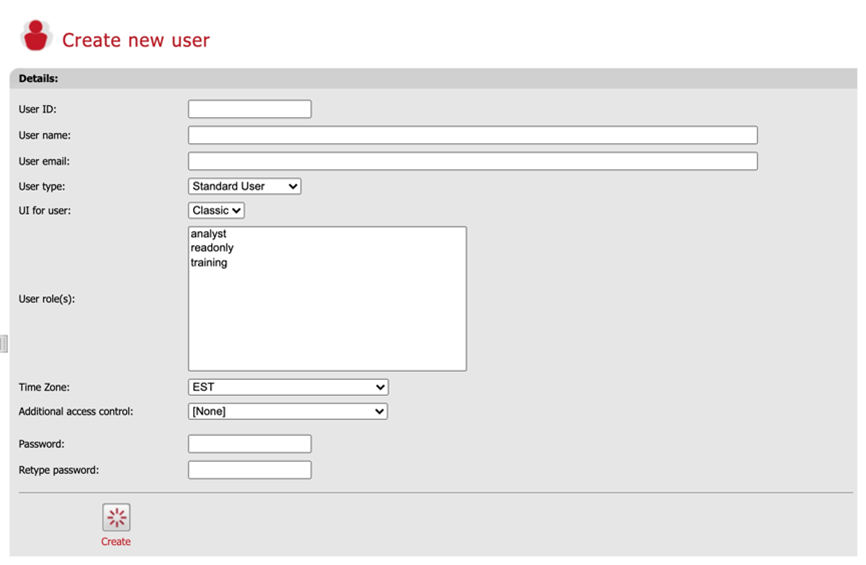Viewport: 866px width, 565px height.
Task: Click the red user avatar icon
Action: point(36,36)
